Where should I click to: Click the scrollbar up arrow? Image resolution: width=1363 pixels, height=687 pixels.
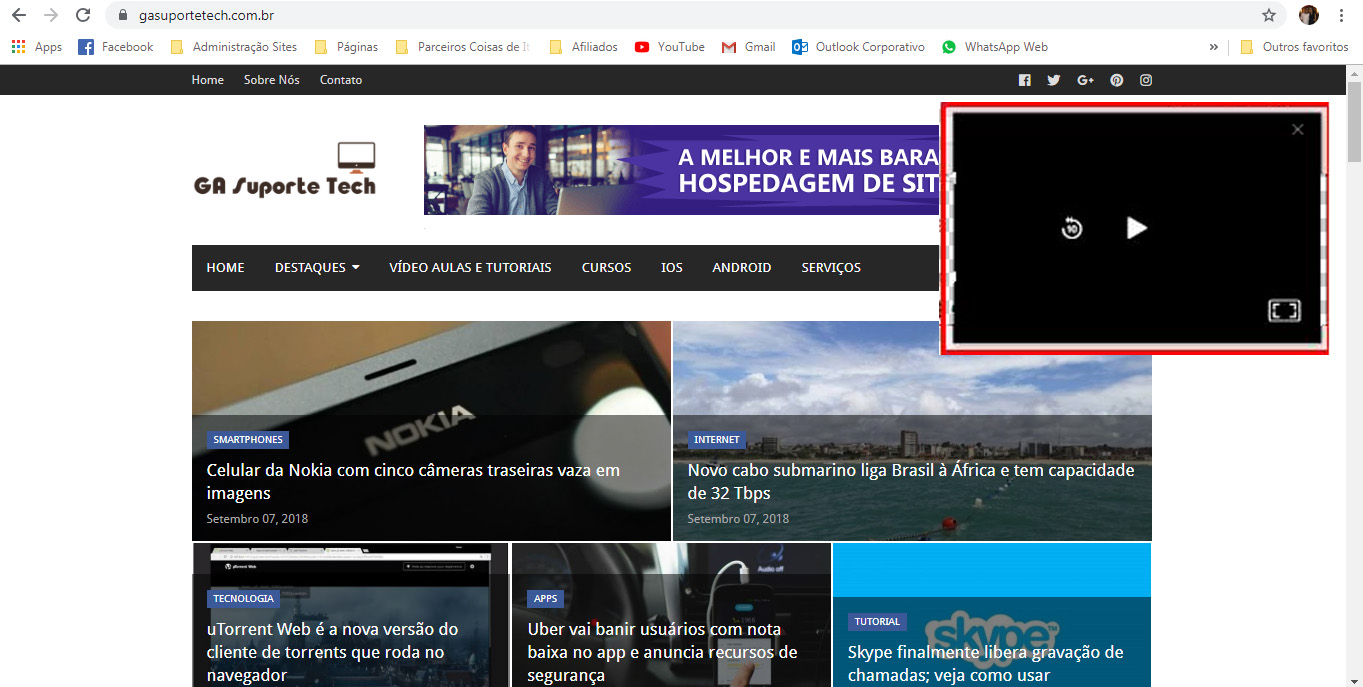pos(1354,73)
